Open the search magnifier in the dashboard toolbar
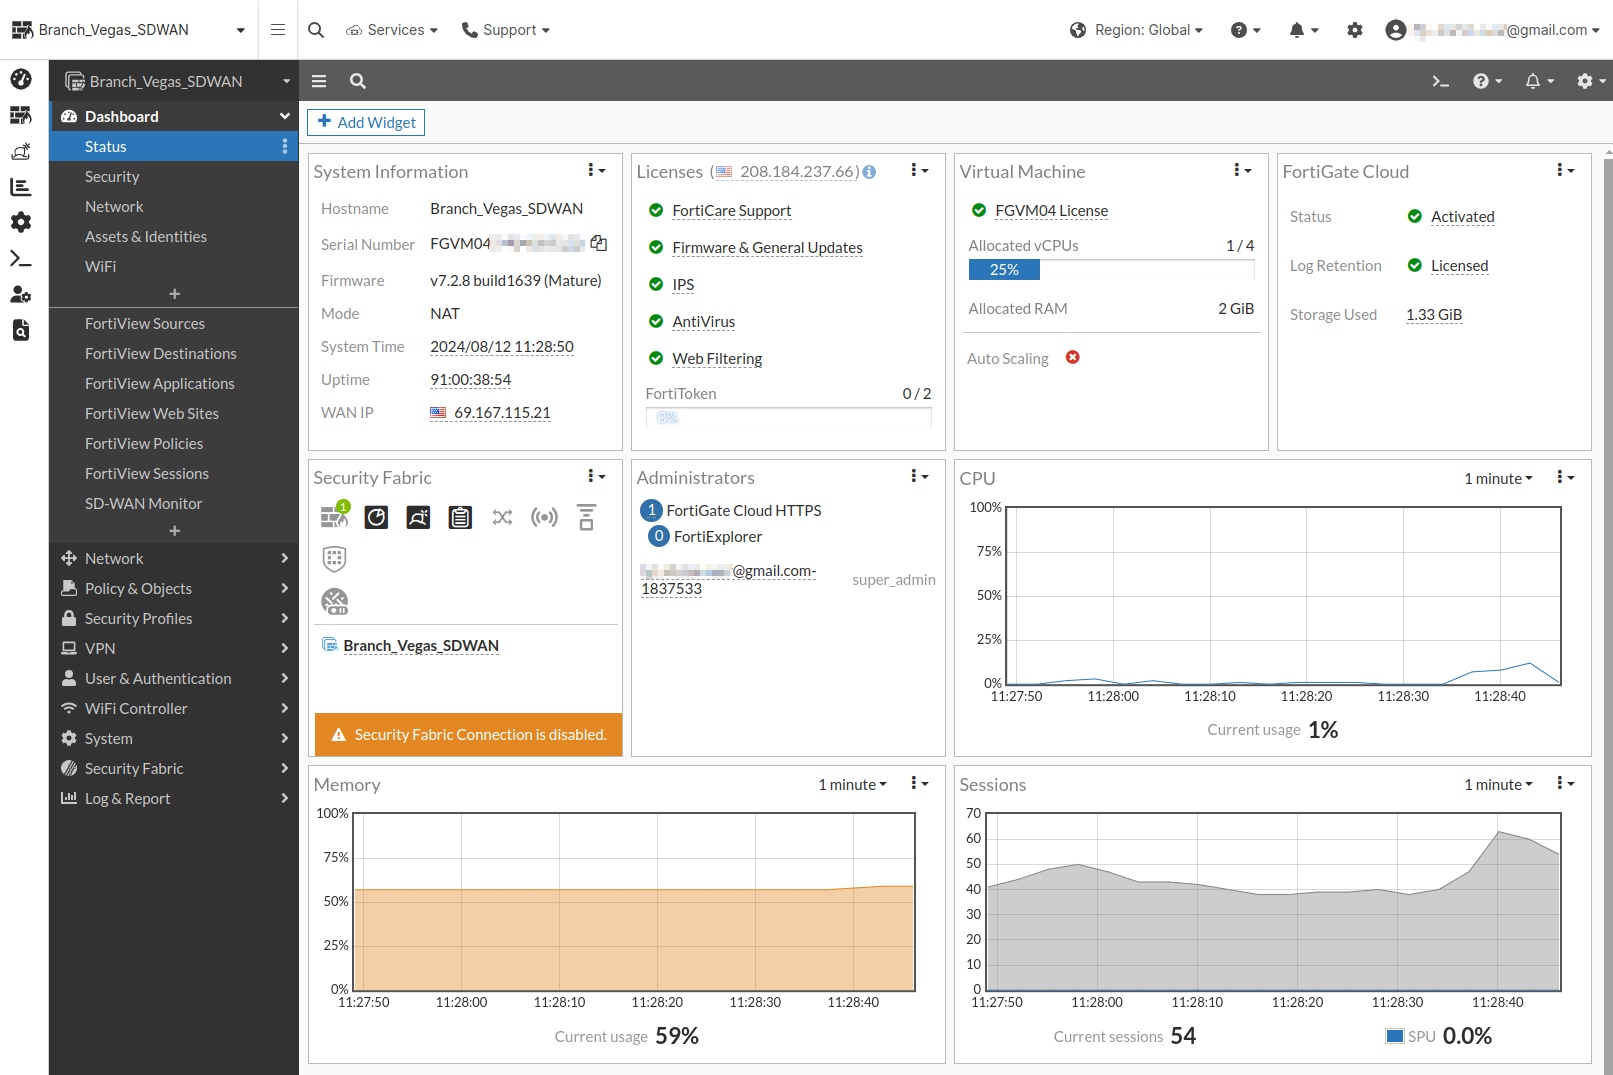1613x1075 pixels. (357, 81)
